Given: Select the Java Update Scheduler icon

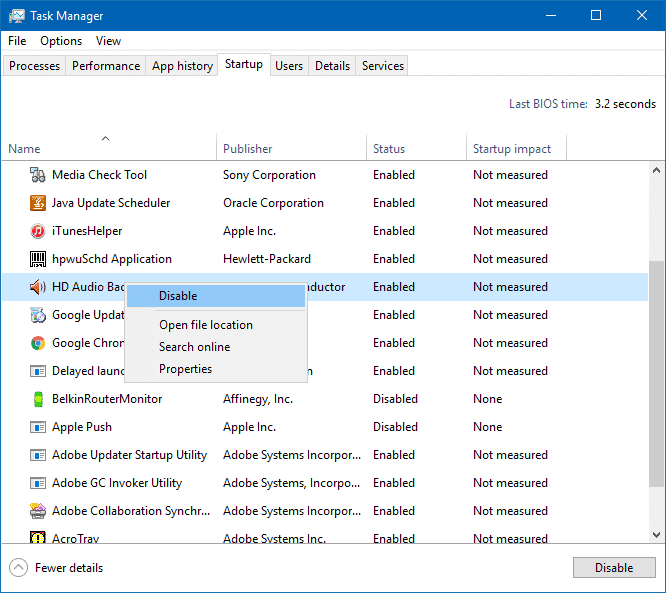Looking at the screenshot, I should click(x=38, y=203).
